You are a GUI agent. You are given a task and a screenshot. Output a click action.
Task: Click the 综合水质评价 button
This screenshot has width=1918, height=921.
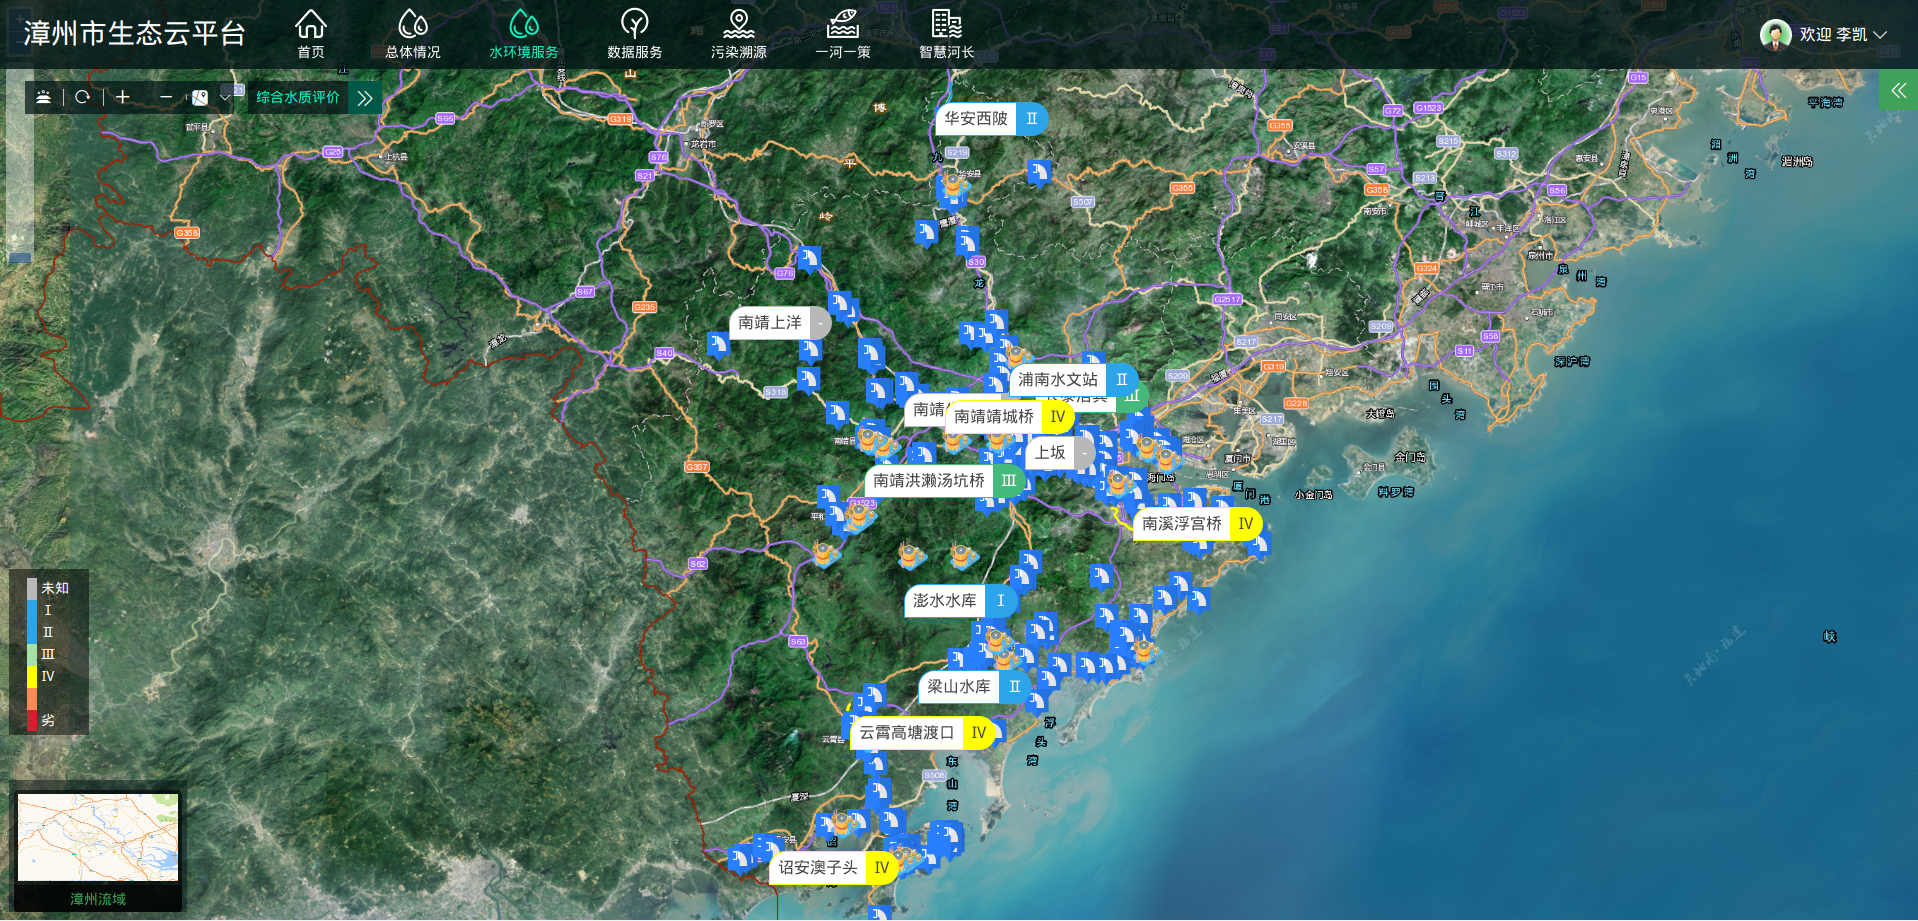pyautogui.click(x=298, y=97)
